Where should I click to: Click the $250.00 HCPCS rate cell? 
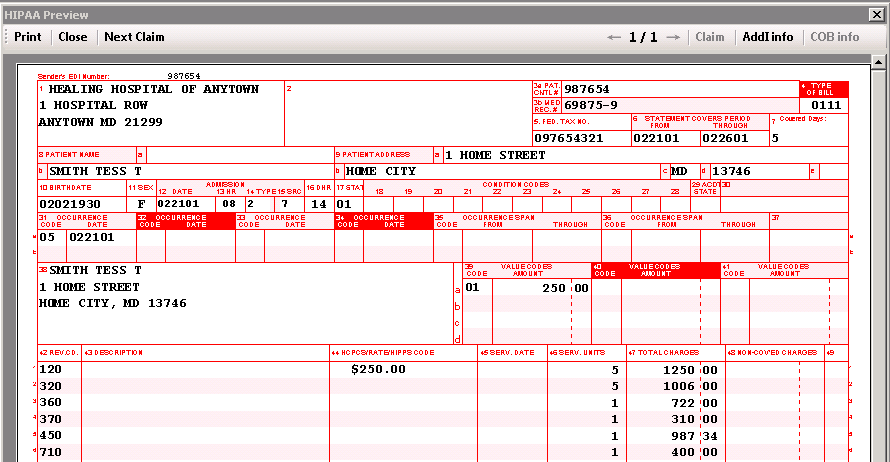[x=378, y=369]
